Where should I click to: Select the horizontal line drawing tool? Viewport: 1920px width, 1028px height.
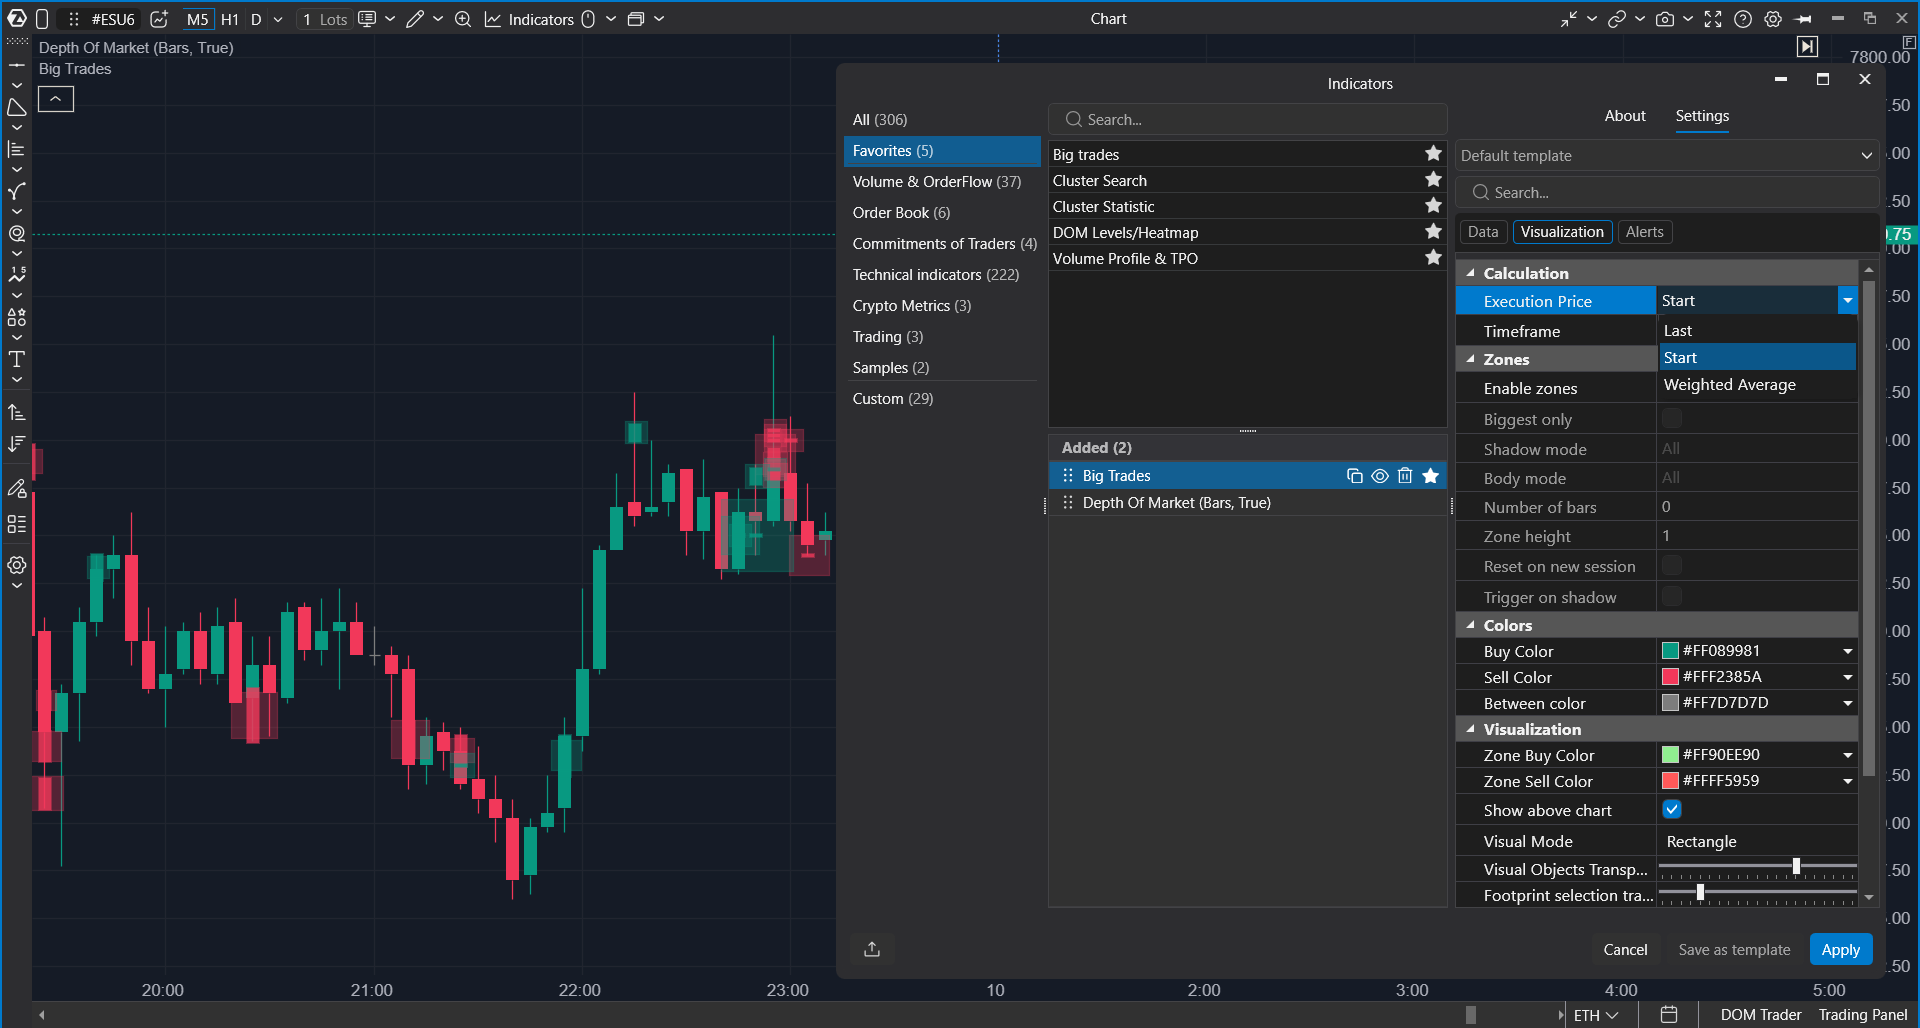tap(17, 65)
